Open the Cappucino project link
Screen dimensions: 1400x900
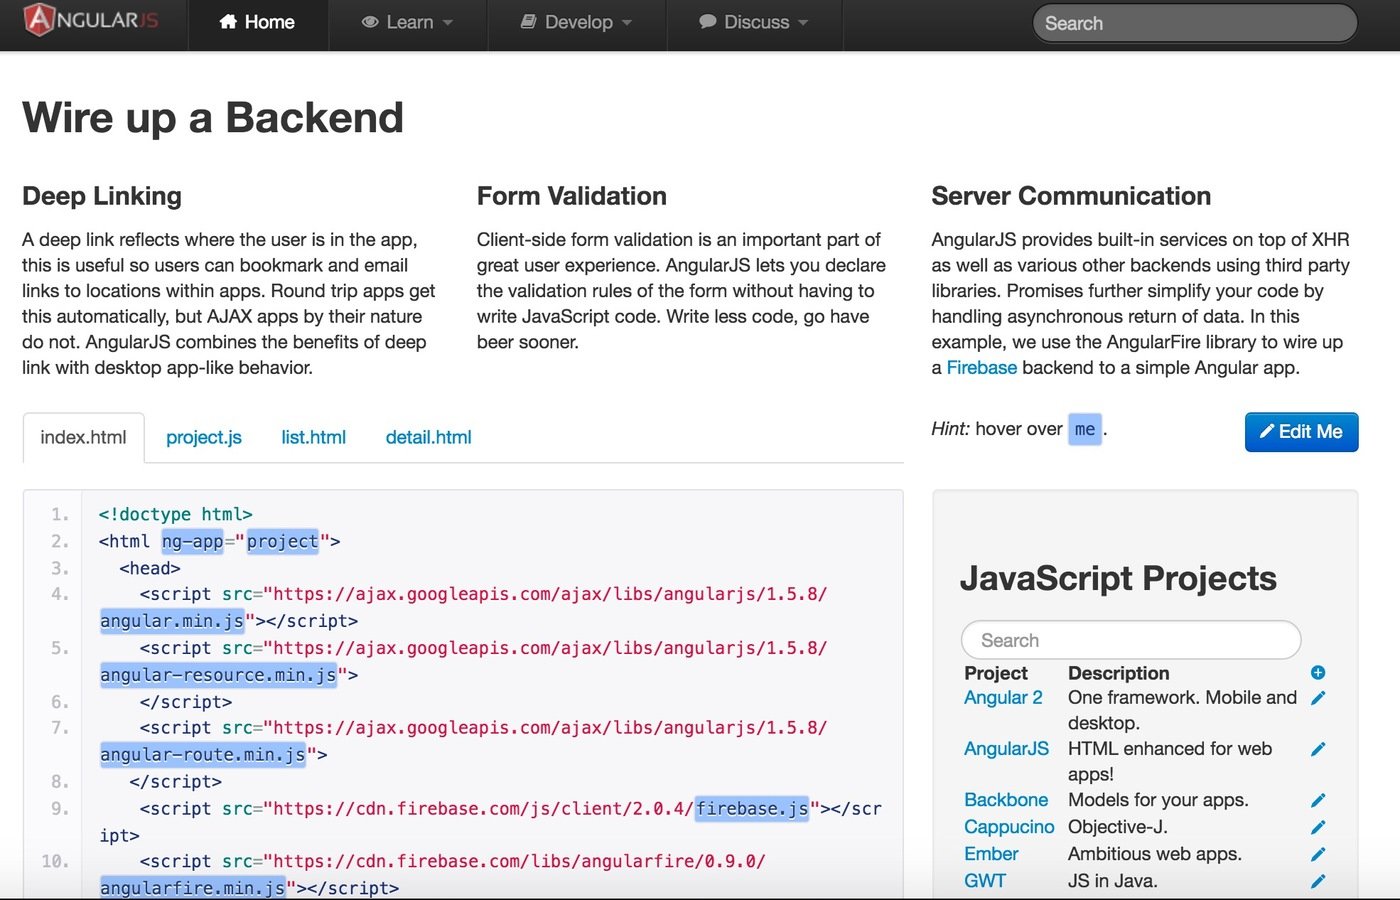pyautogui.click(x=1009, y=827)
